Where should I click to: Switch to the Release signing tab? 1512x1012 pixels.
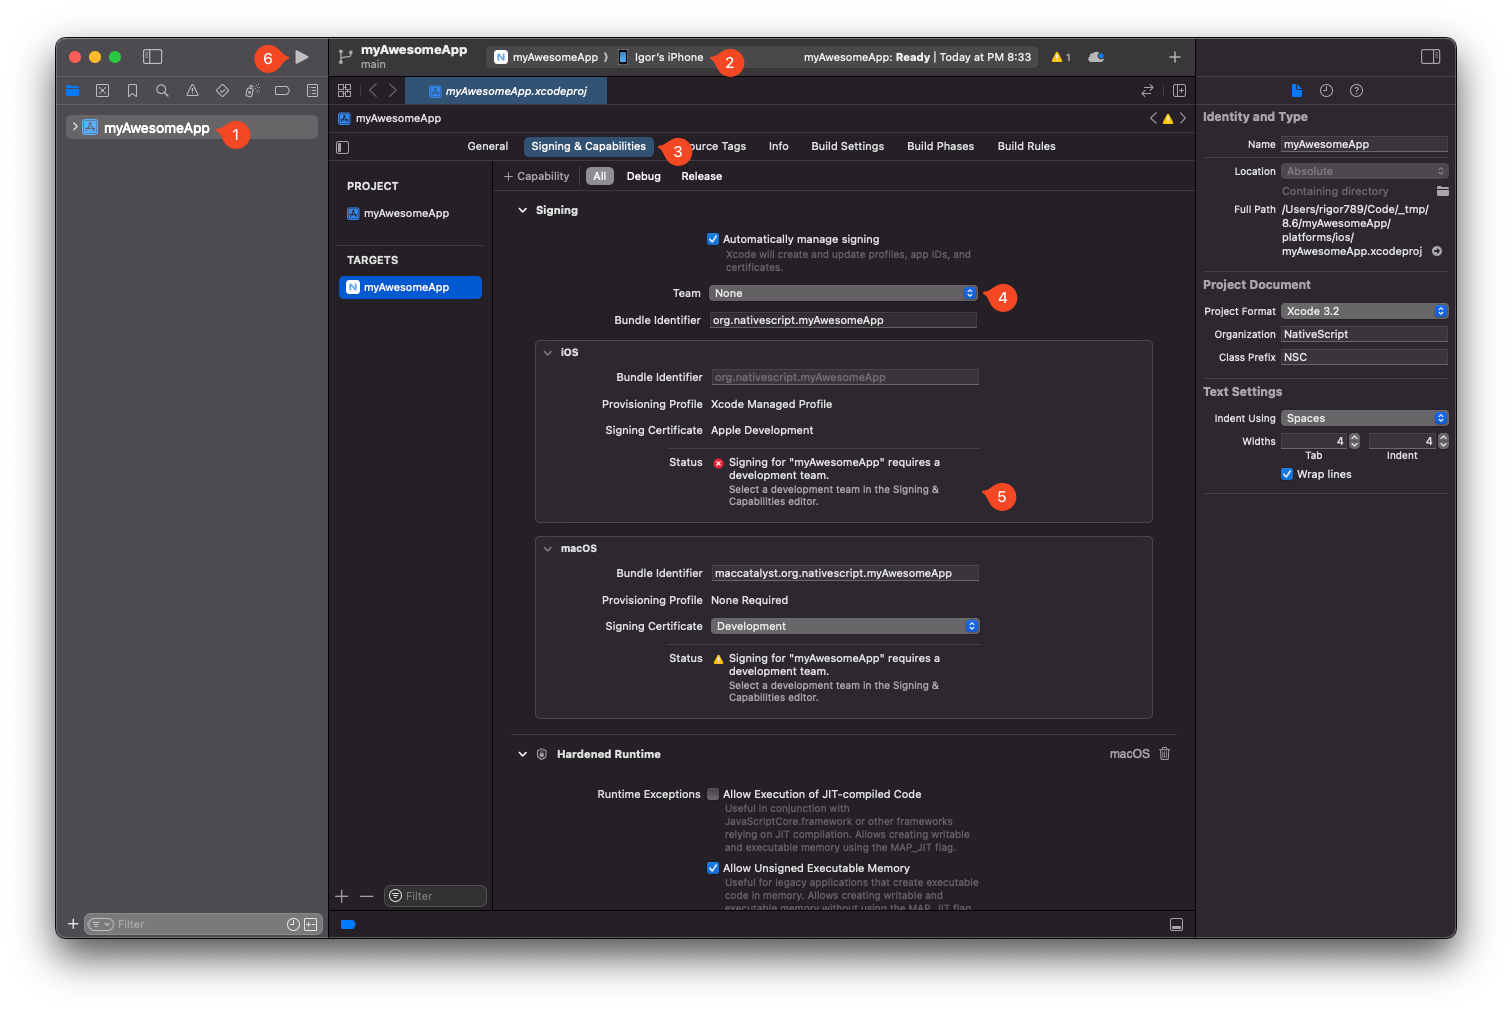(x=700, y=176)
